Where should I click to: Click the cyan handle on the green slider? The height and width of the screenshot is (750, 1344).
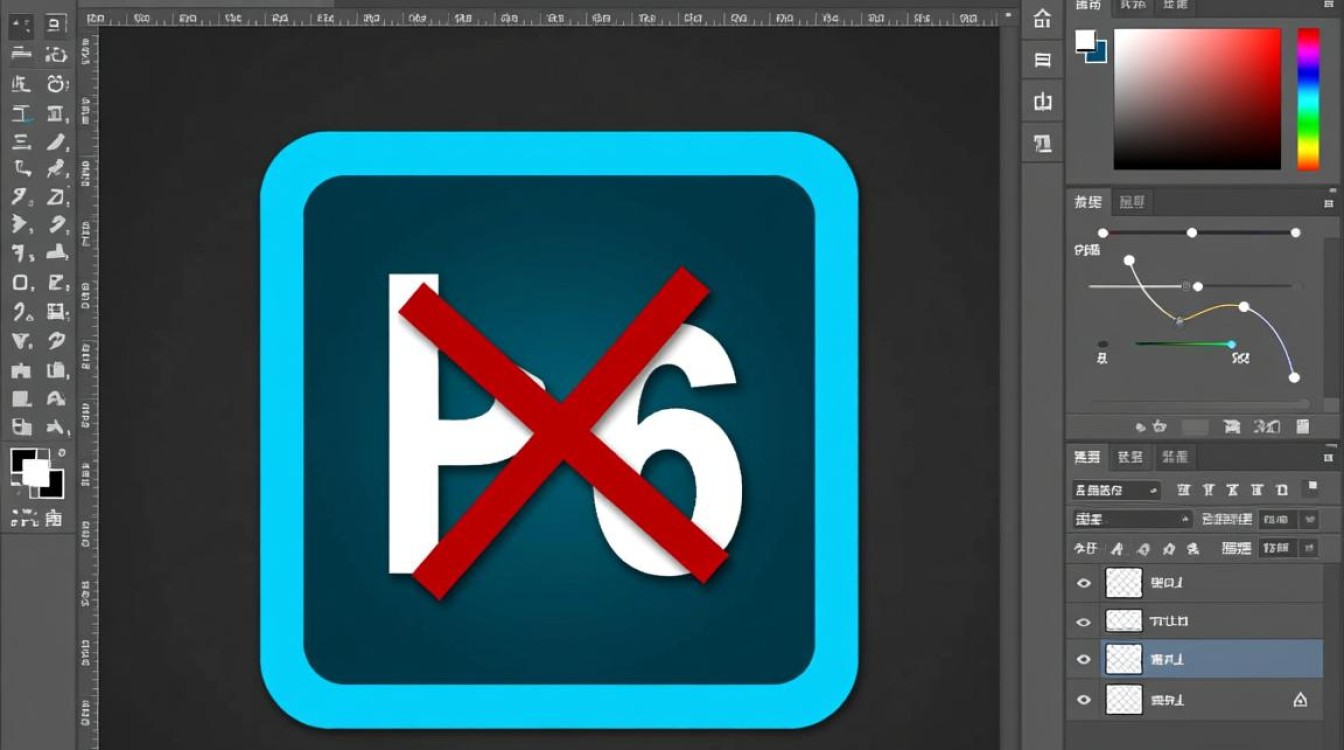[x=1232, y=344]
